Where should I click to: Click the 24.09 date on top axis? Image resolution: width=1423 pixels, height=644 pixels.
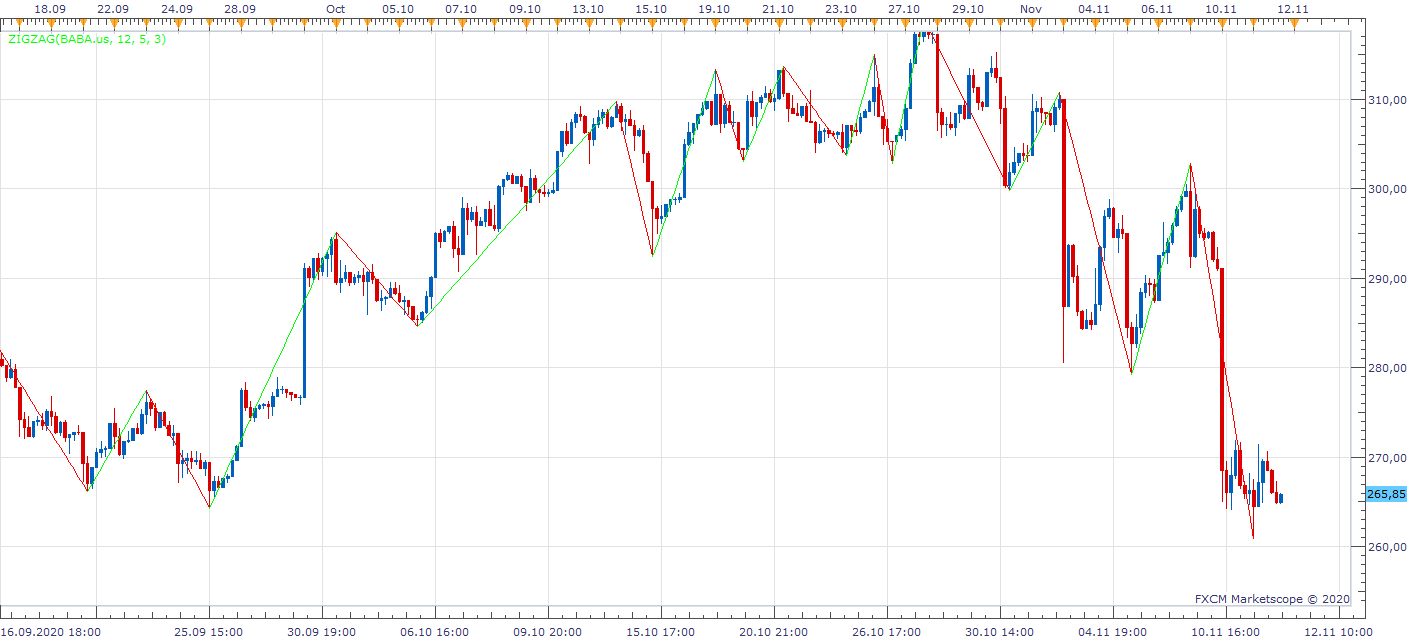click(177, 9)
